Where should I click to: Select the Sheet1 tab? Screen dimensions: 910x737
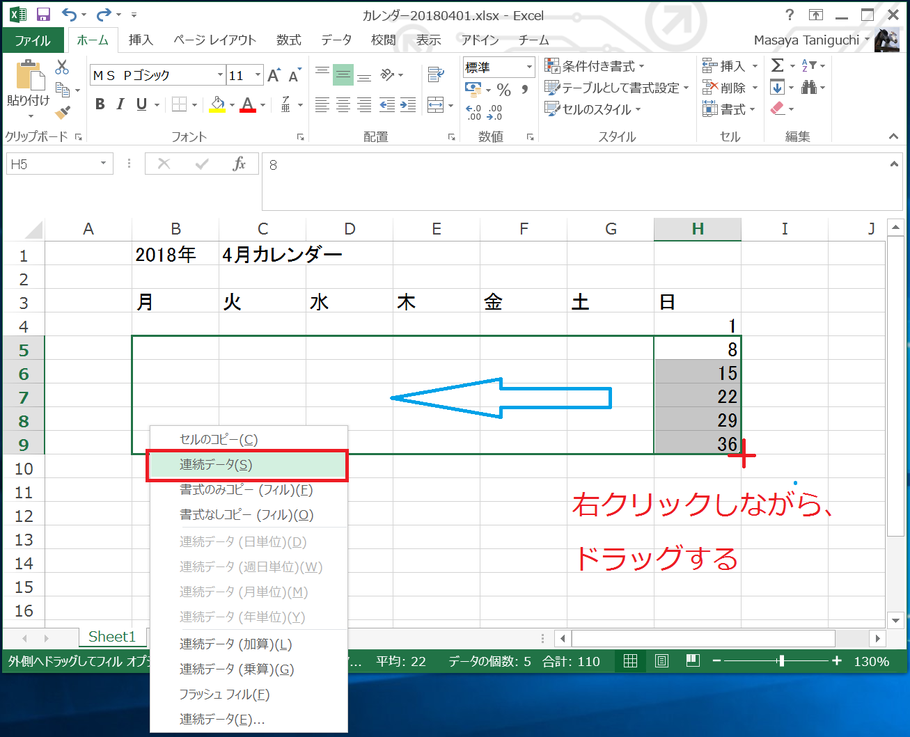112,637
